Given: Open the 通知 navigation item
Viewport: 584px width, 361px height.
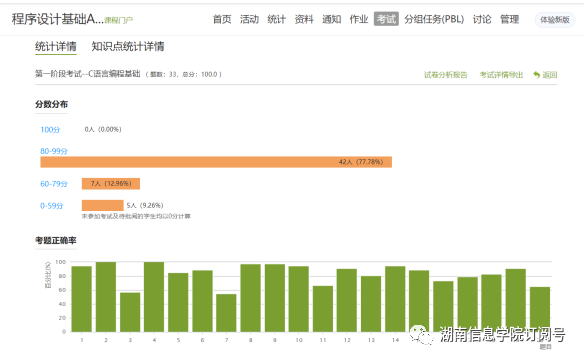Looking at the screenshot, I should click(x=331, y=19).
